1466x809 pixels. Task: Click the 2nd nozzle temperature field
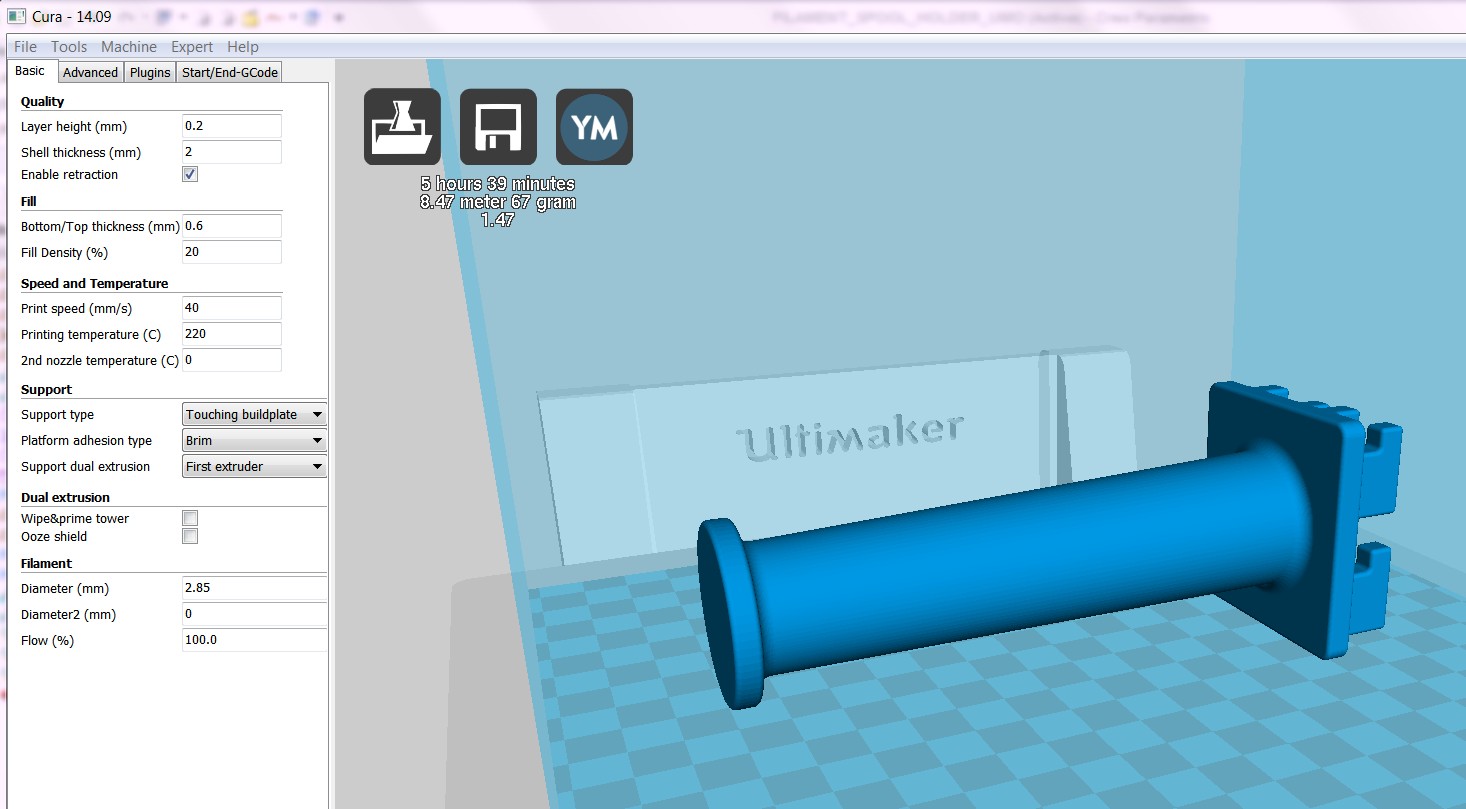232,360
